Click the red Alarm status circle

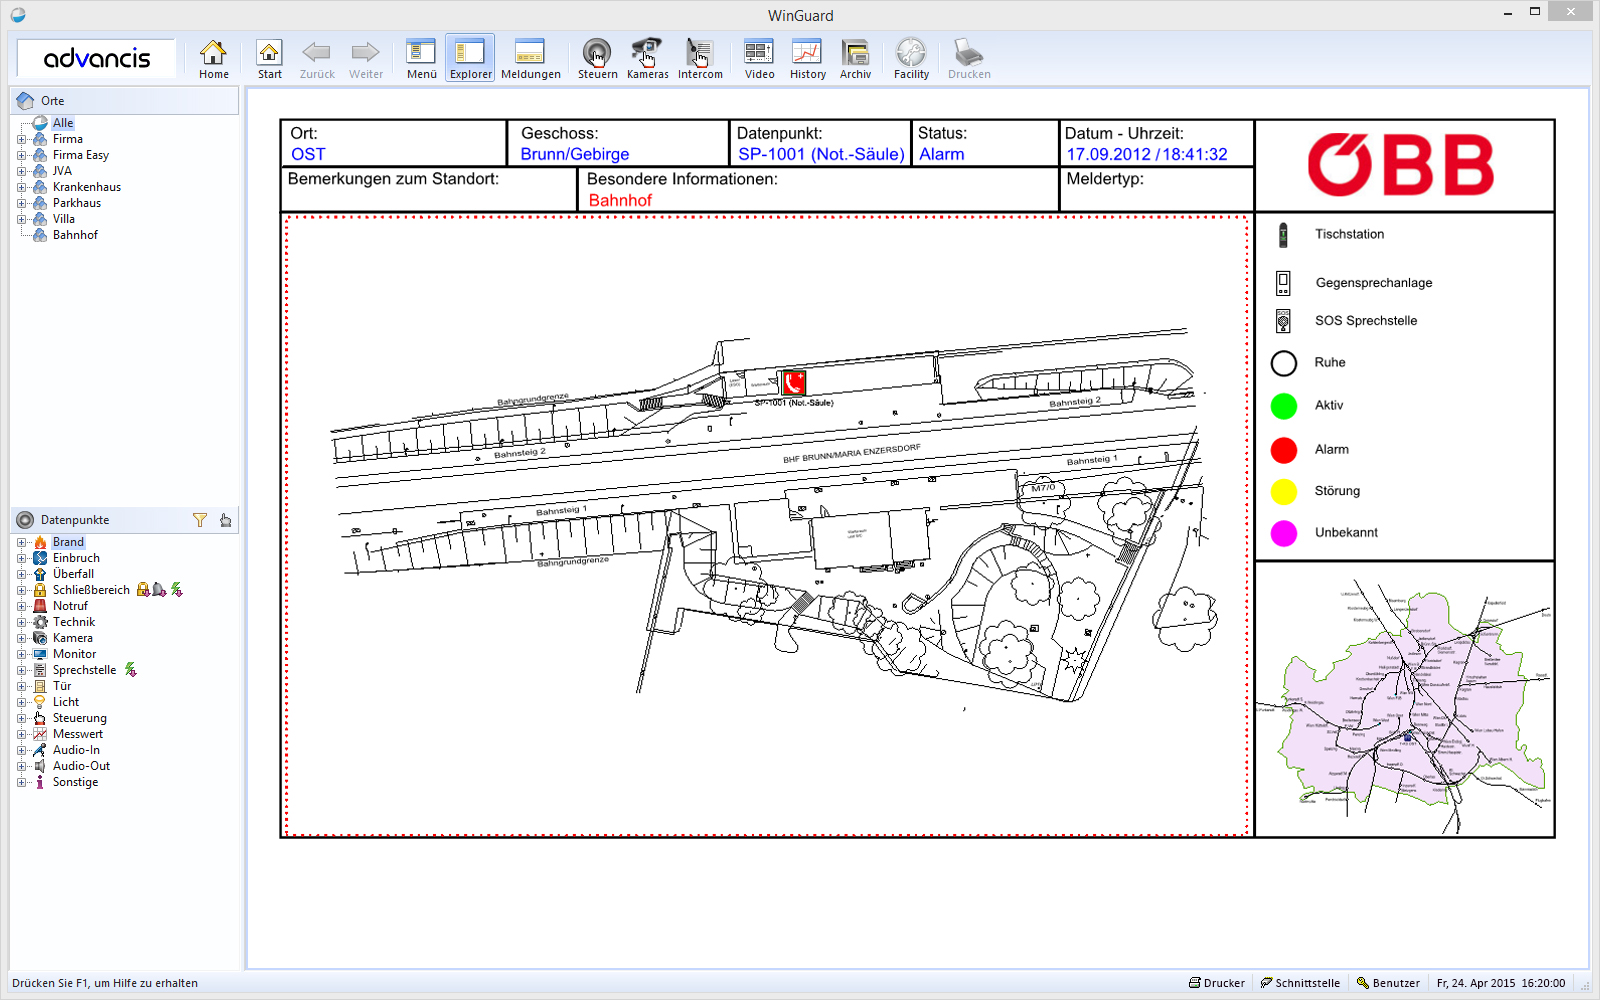tap(1284, 450)
